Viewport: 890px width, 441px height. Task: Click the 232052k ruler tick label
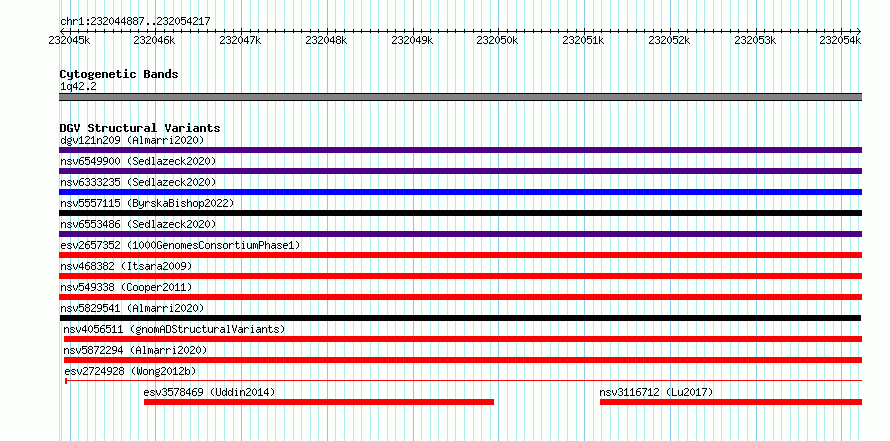click(x=669, y=40)
